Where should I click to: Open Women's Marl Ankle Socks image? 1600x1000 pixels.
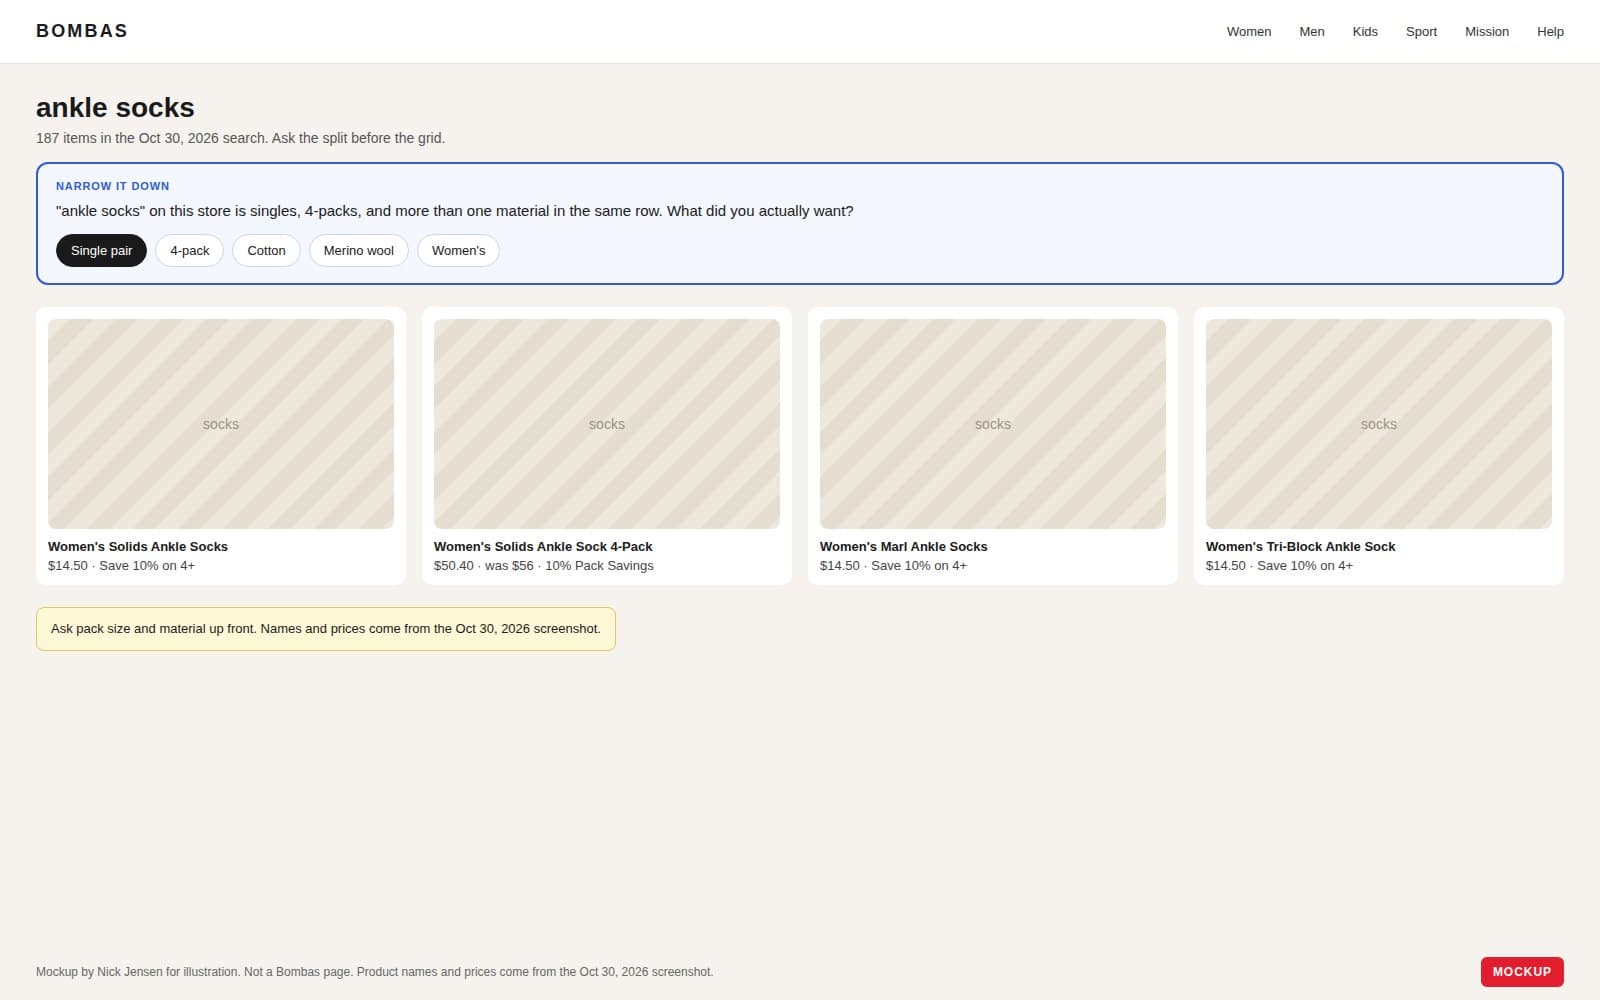(x=993, y=424)
